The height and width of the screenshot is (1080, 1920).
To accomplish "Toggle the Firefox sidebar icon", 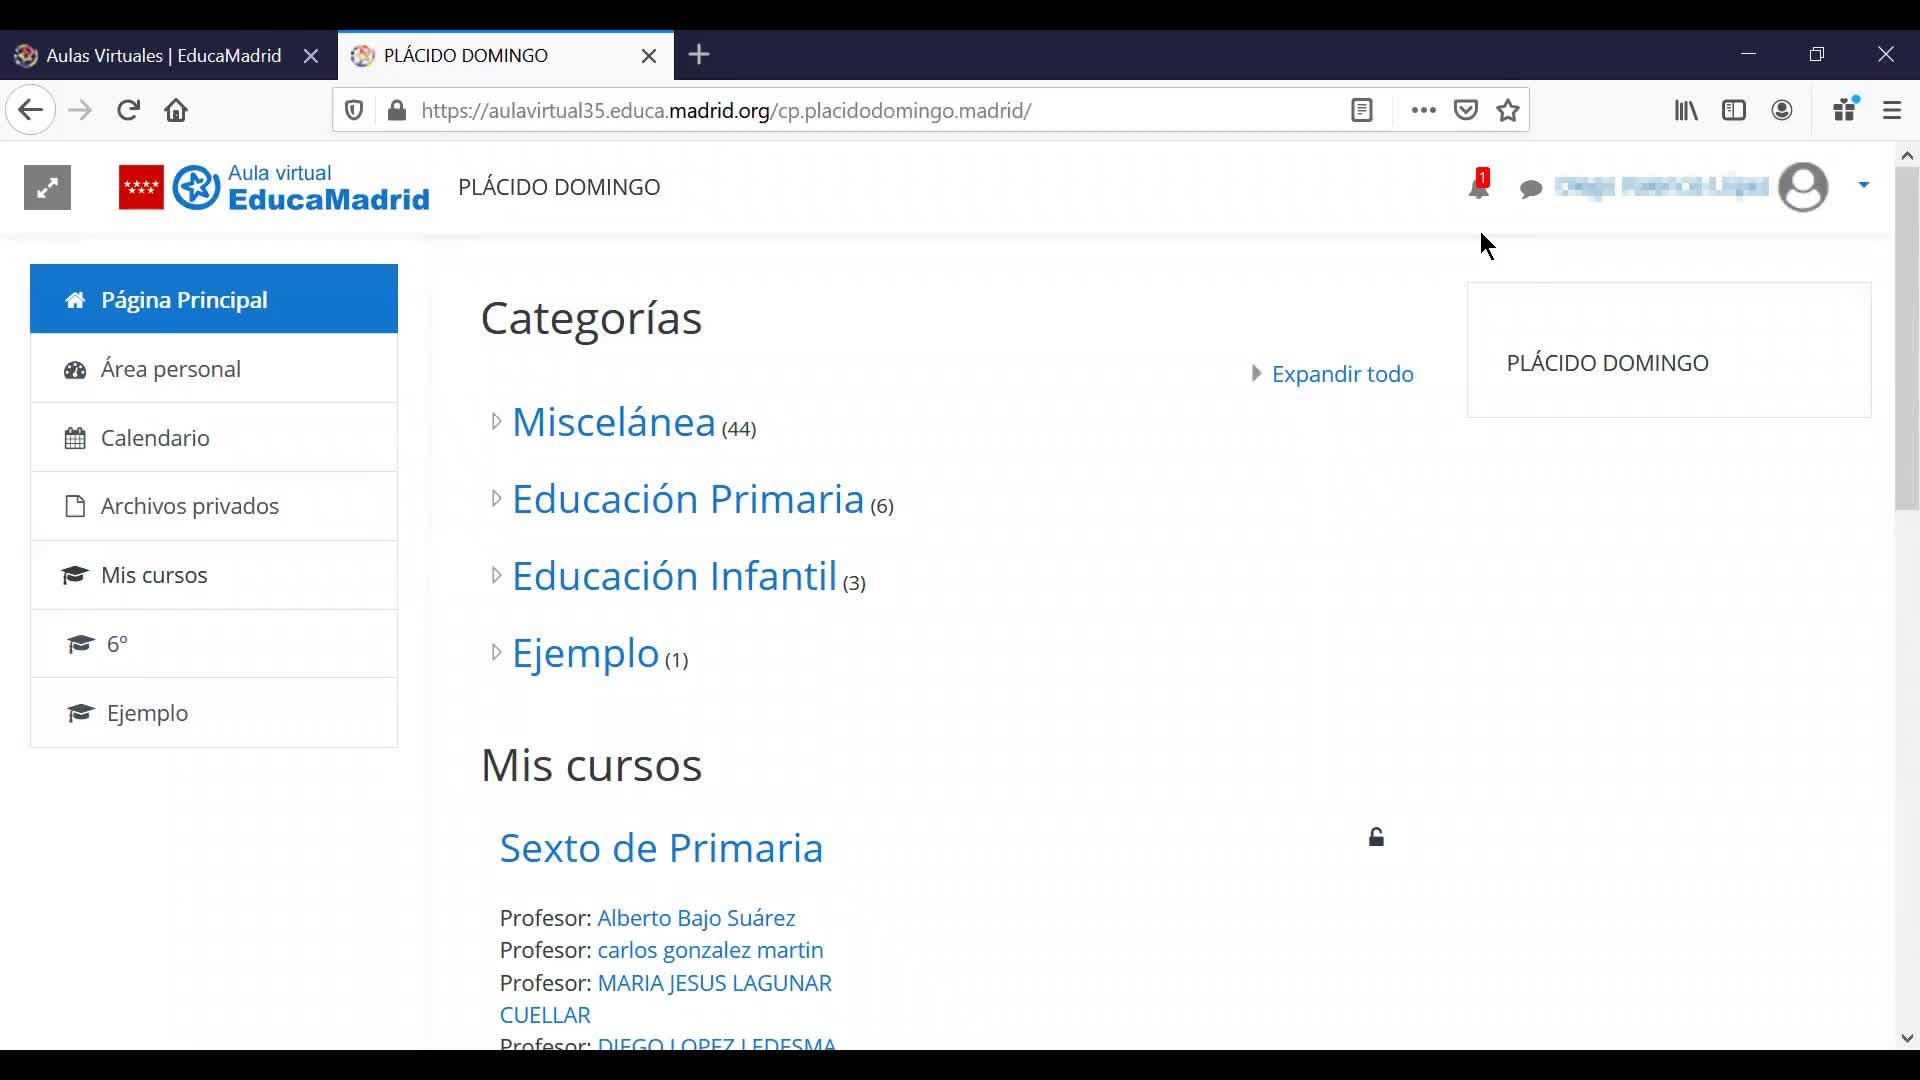I will pyautogui.click(x=1734, y=110).
